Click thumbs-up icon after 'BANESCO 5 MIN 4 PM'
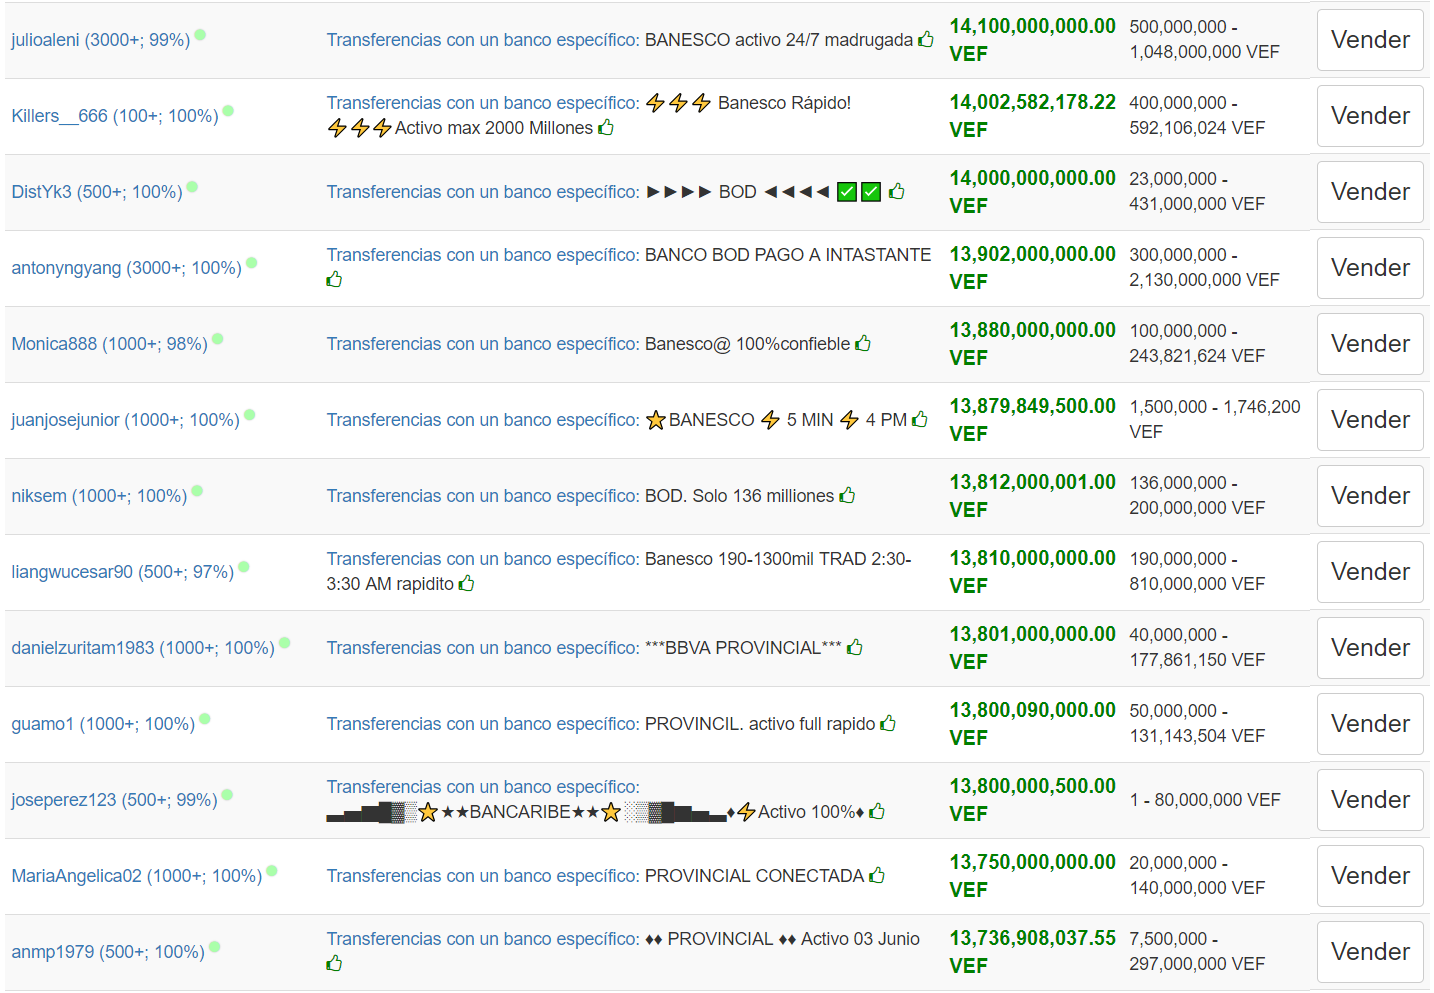Screen dimensions: 1434x993 click(920, 419)
